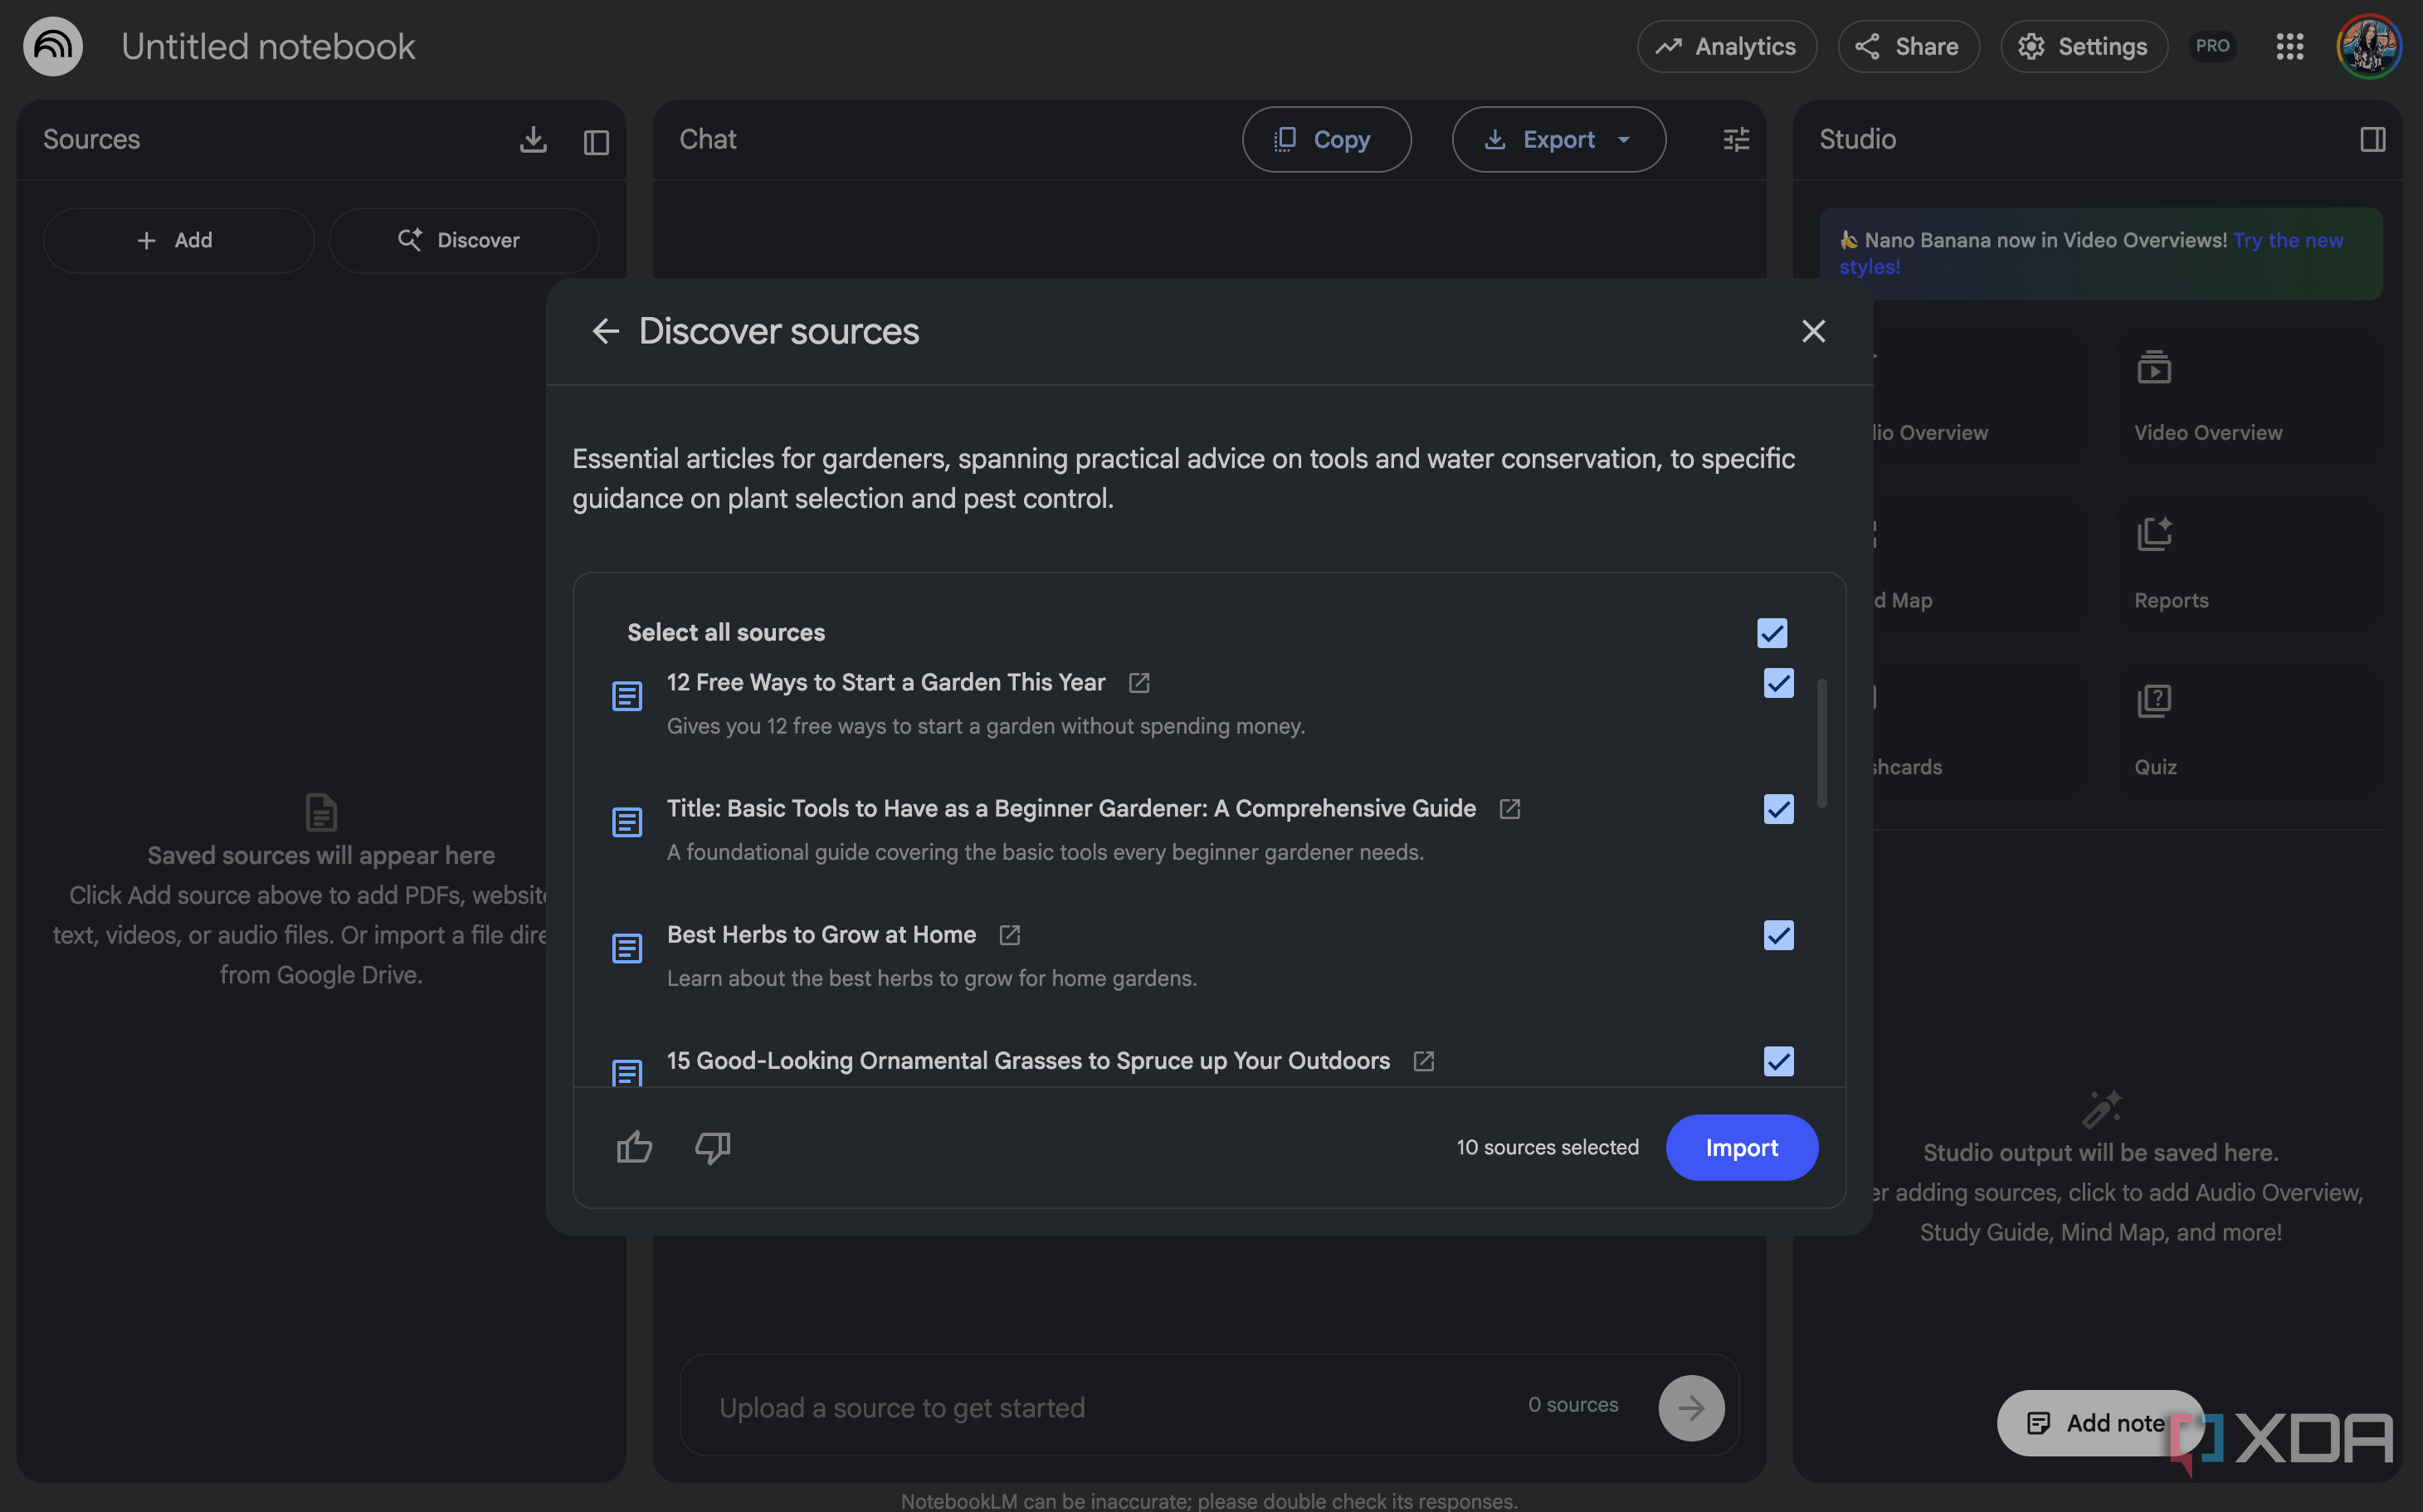Expand the Export dropdown
The height and width of the screenshot is (1512, 2423).
(x=1558, y=140)
